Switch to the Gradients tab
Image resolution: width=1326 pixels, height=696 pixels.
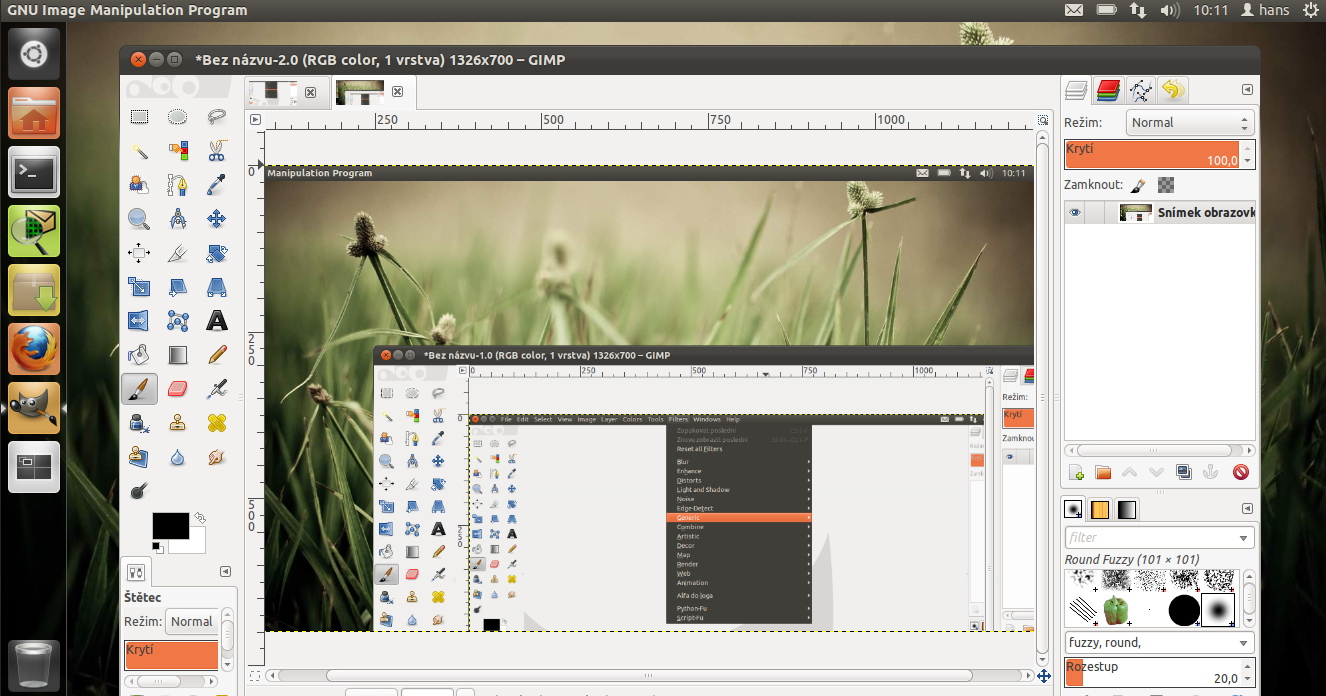tap(1127, 509)
